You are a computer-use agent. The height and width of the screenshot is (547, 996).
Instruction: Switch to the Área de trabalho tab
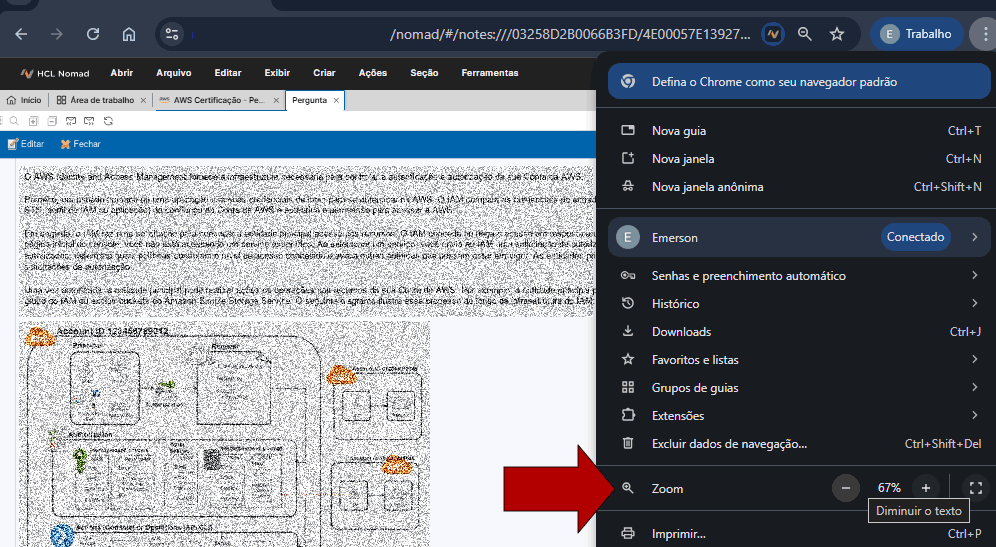click(x=96, y=100)
